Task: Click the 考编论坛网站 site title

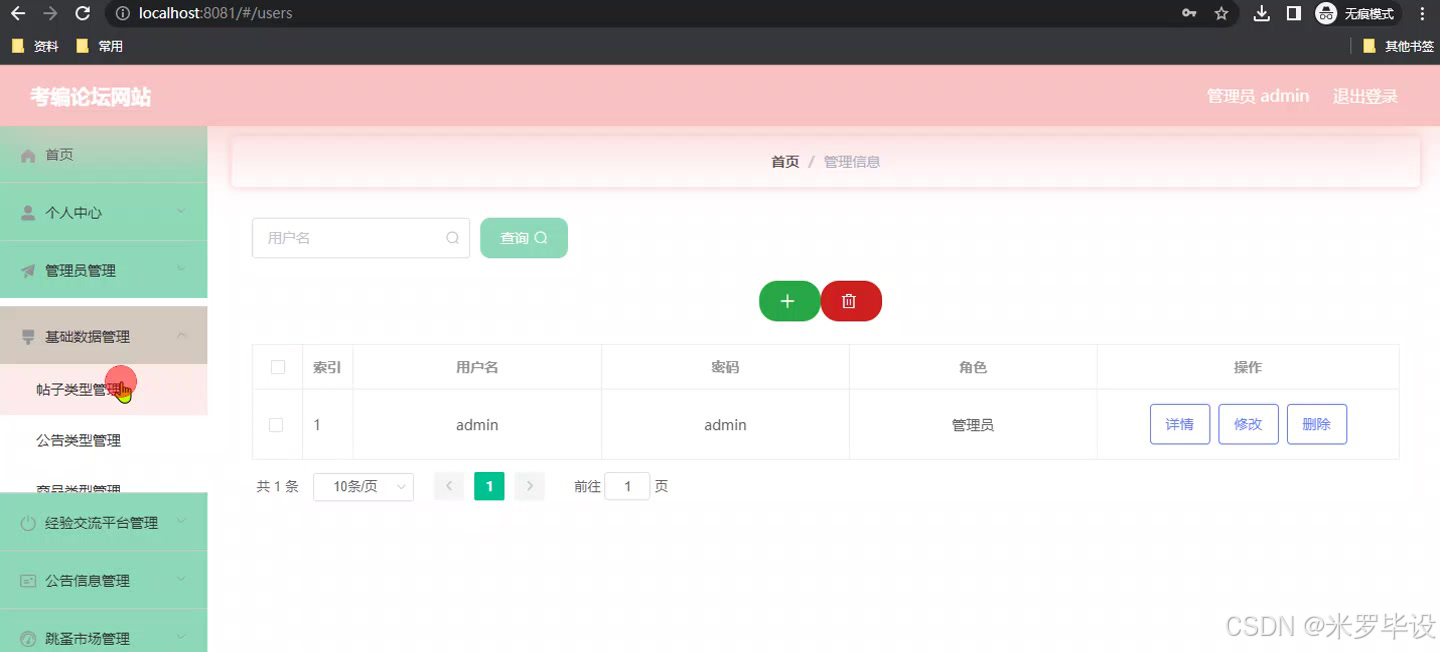Action: point(91,97)
